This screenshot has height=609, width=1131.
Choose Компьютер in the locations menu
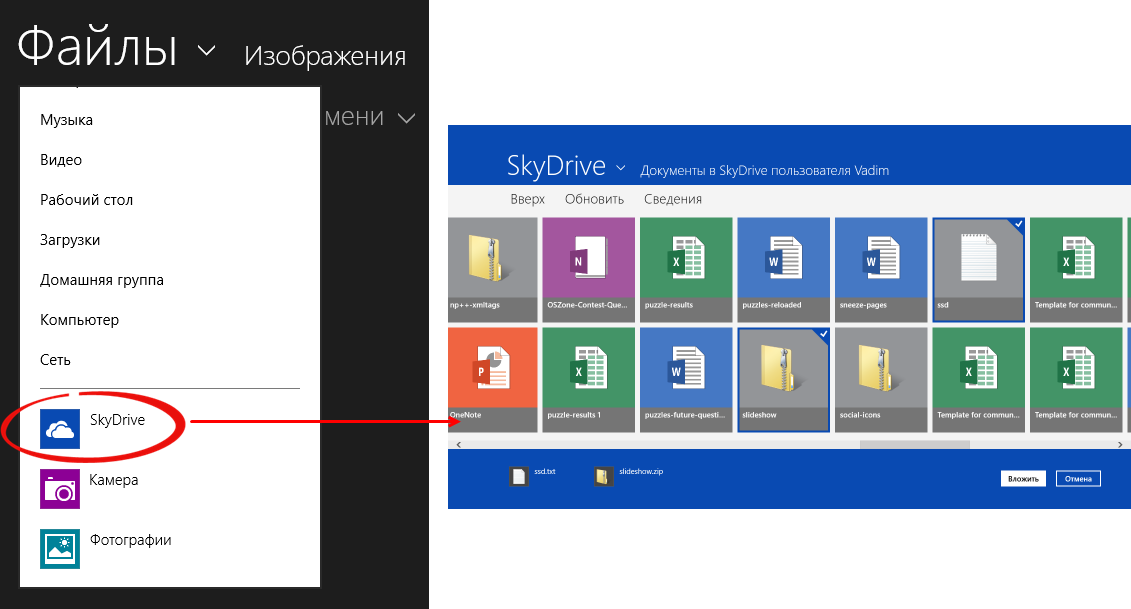(x=79, y=320)
